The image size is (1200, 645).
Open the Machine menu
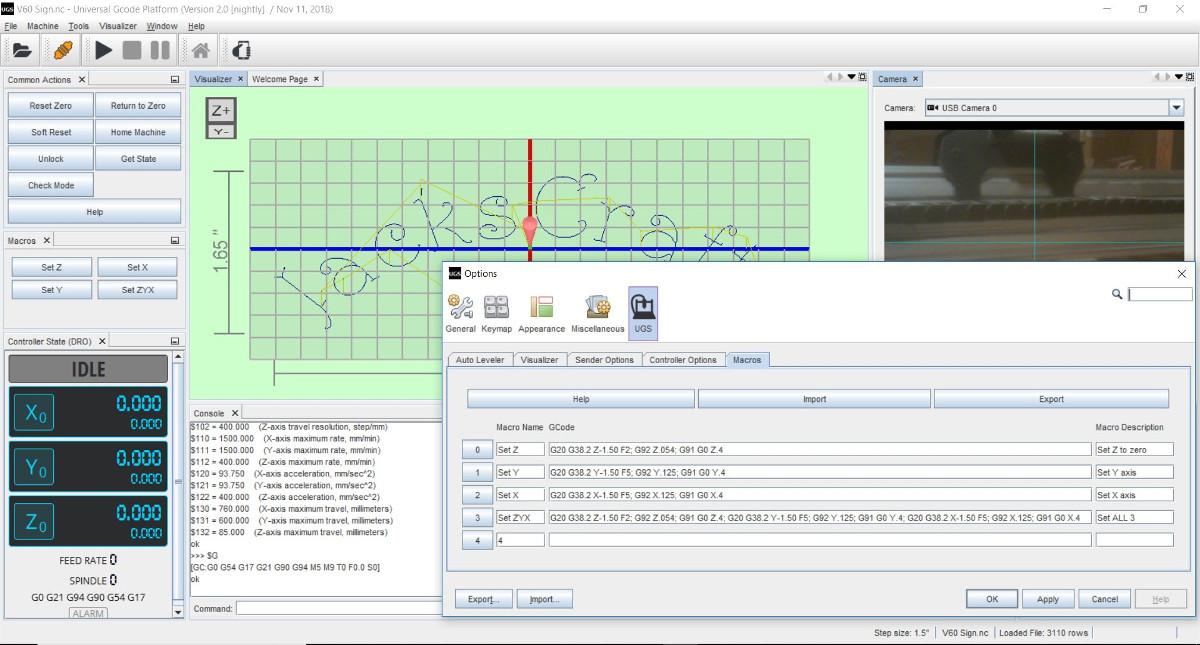pyautogui.click(x=42, y=26)
